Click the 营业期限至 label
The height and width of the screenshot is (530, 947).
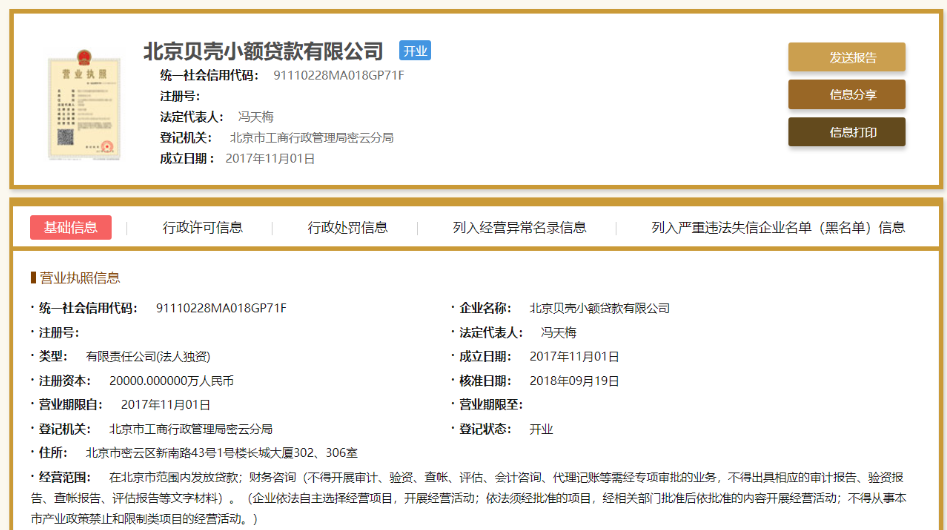pos(490,404)
